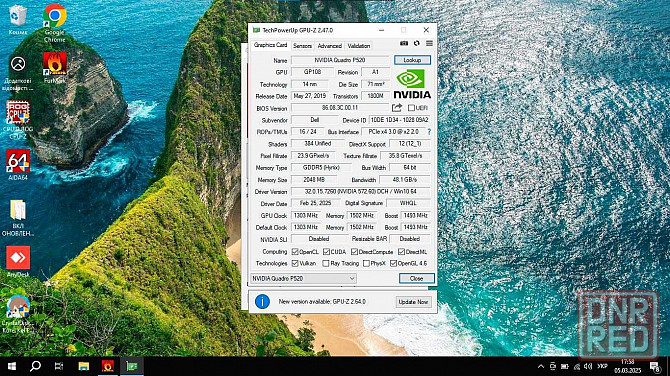
Task: Open Google Chrome desktop shortcut
Action: coord(55,22)
